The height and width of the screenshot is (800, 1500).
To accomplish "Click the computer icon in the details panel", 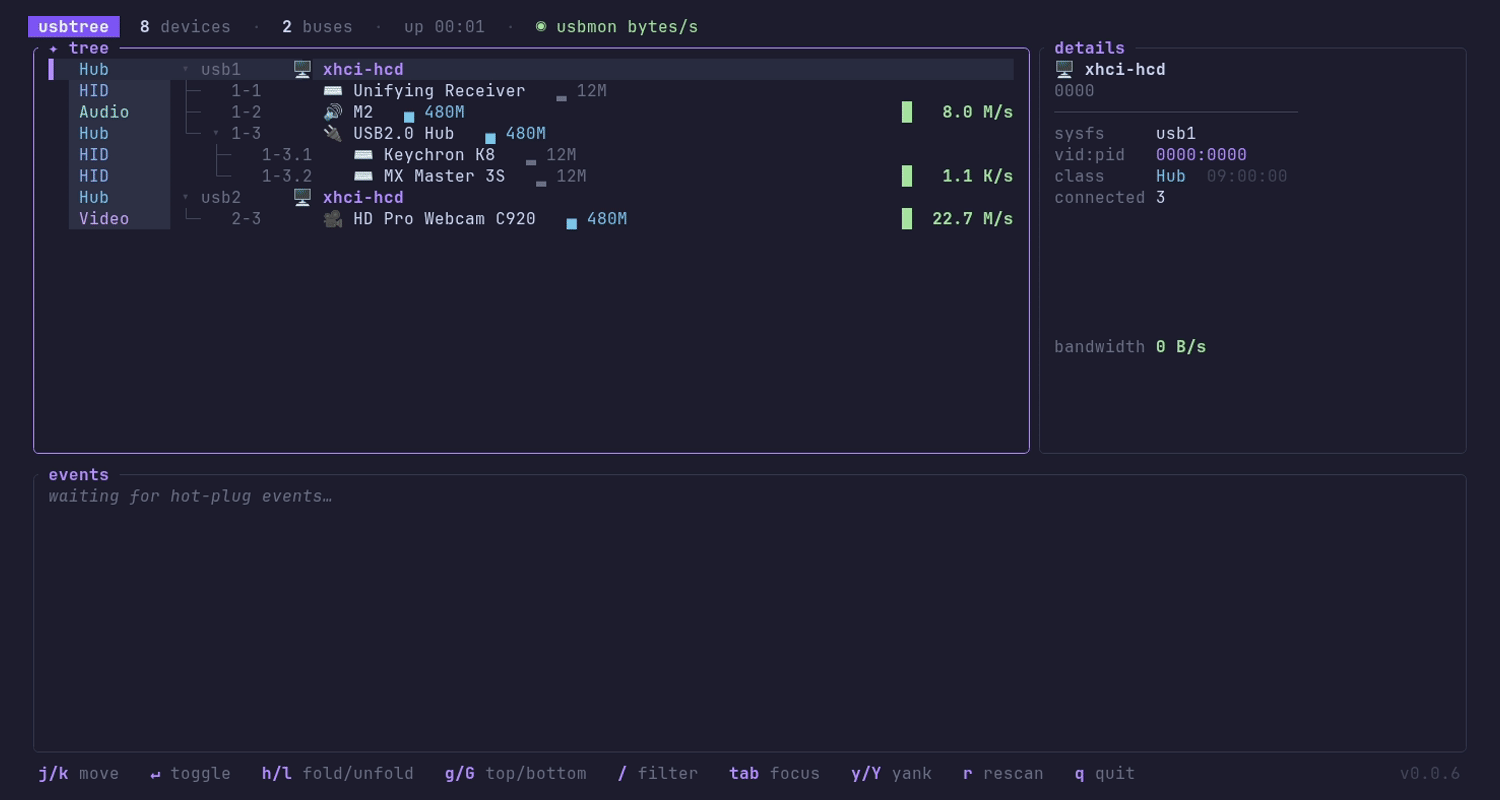I will pyautogui.click(x=1064, y=69).
